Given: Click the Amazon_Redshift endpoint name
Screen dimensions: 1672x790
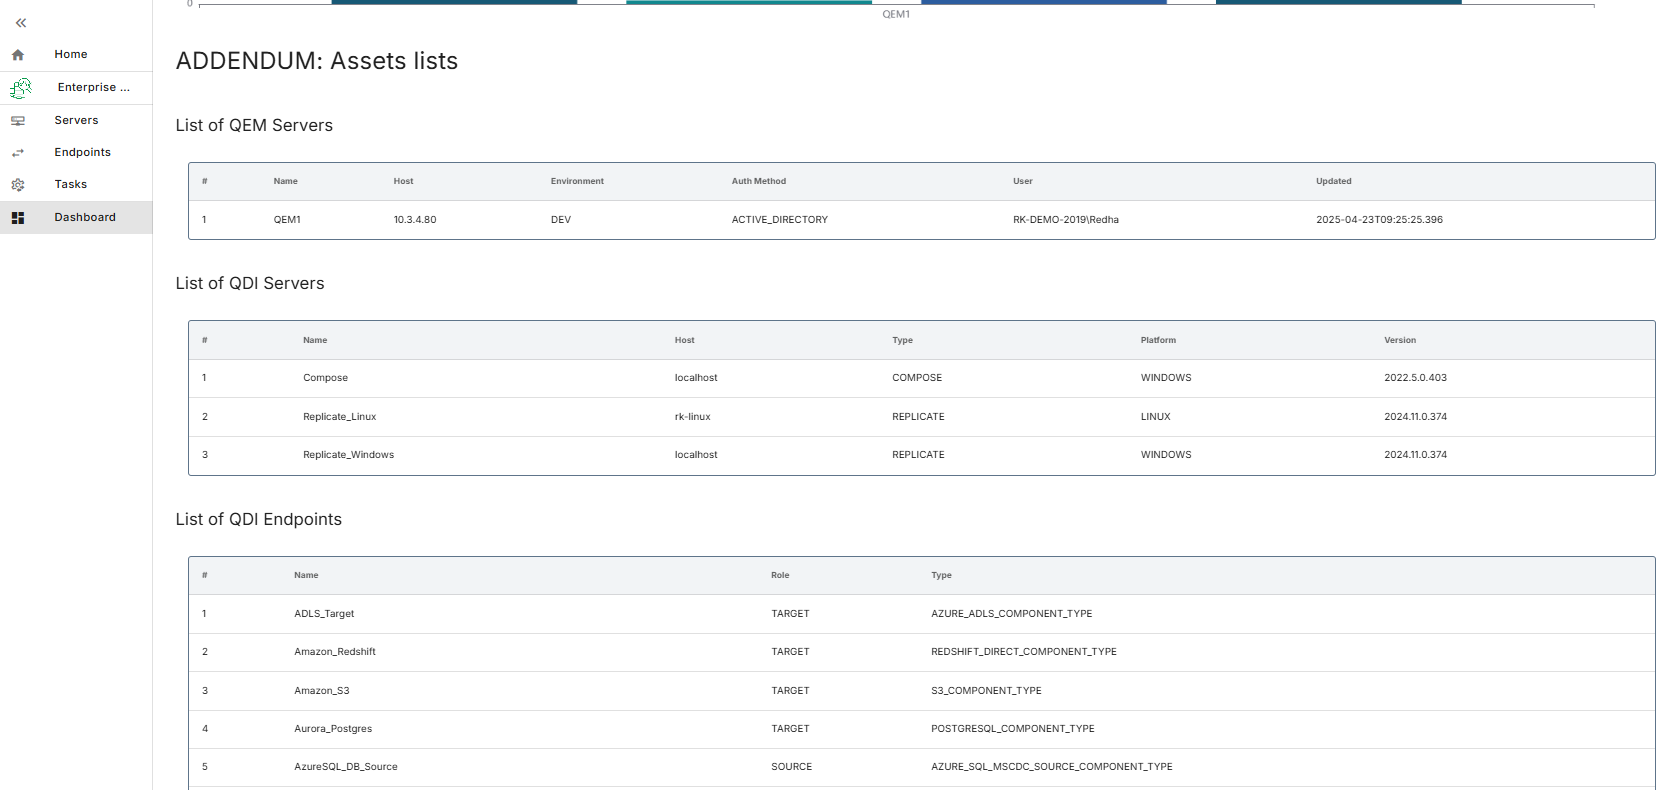Looking at the screenshot, I should (335, 652).
